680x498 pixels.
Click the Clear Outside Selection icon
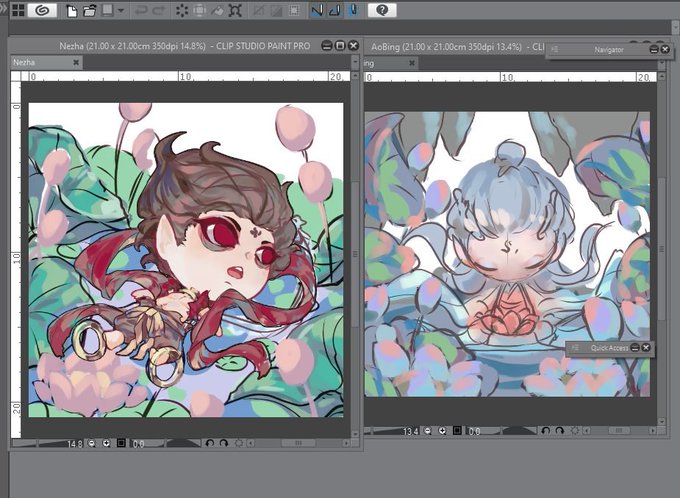(199, 11)
